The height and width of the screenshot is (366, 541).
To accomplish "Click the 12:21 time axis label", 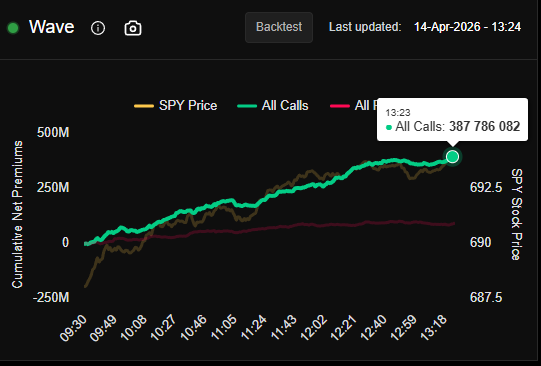I will pos(343,328).
